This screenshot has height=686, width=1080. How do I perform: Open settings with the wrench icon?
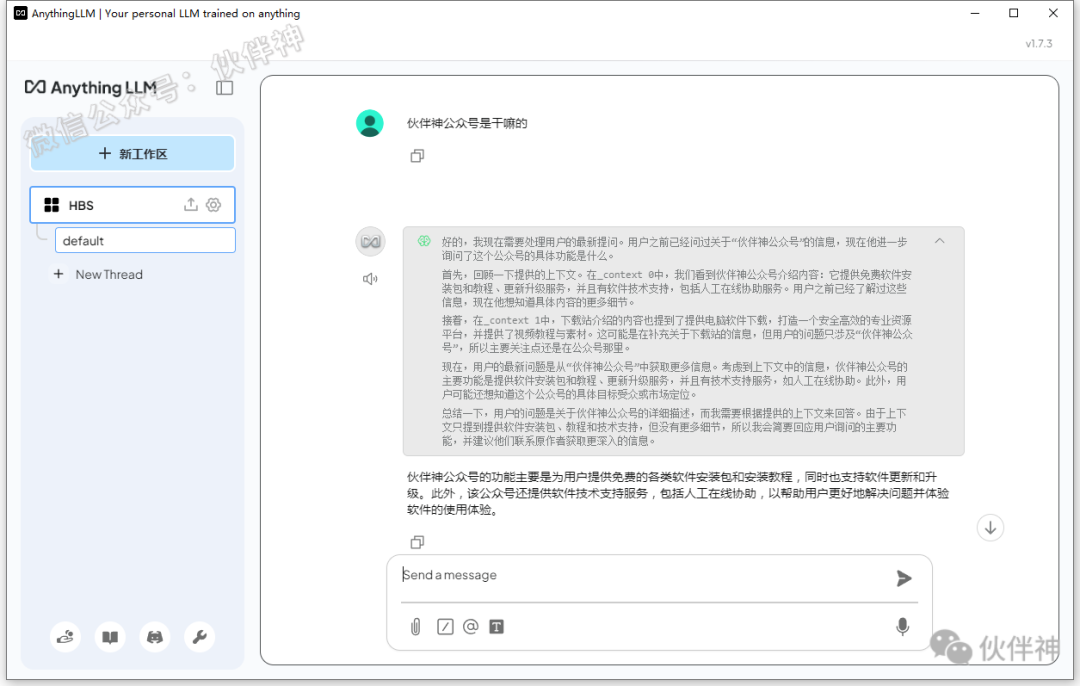pos(200,637)
